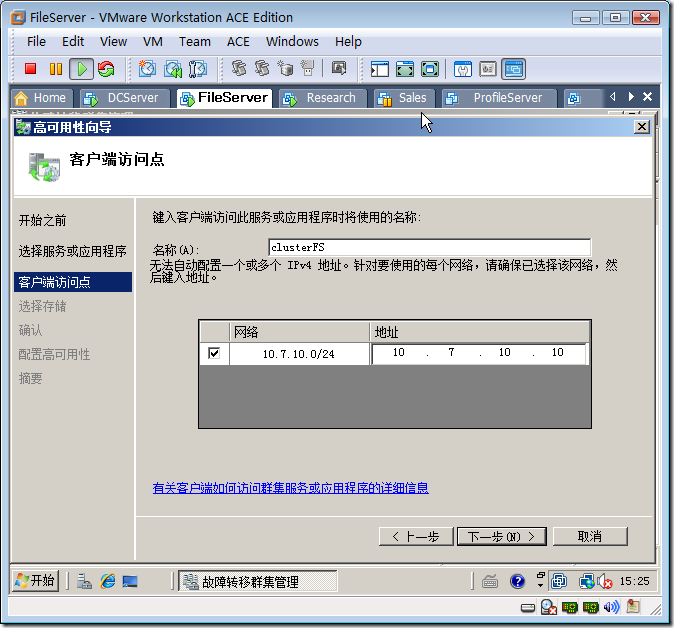
Task: Click the VMware hard disk status icon
Action: (x=527, y=607)
